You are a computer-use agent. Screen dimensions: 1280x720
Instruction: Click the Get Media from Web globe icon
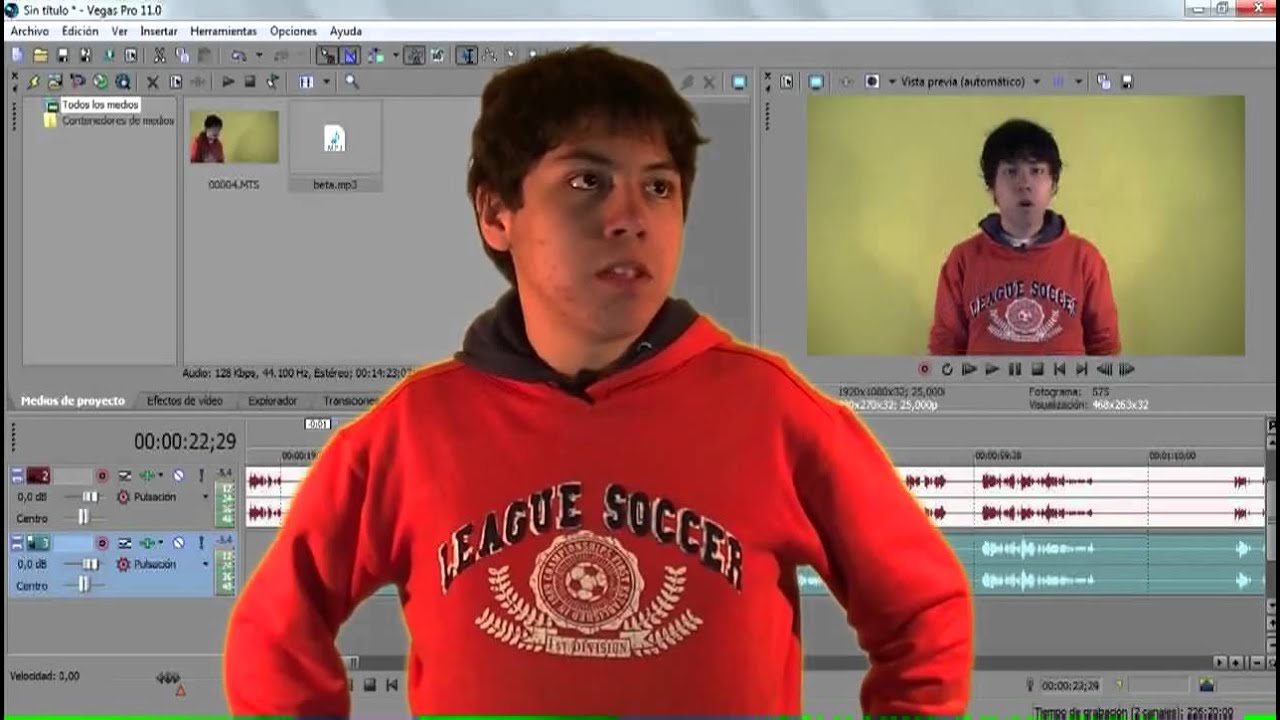coord(100,82)
